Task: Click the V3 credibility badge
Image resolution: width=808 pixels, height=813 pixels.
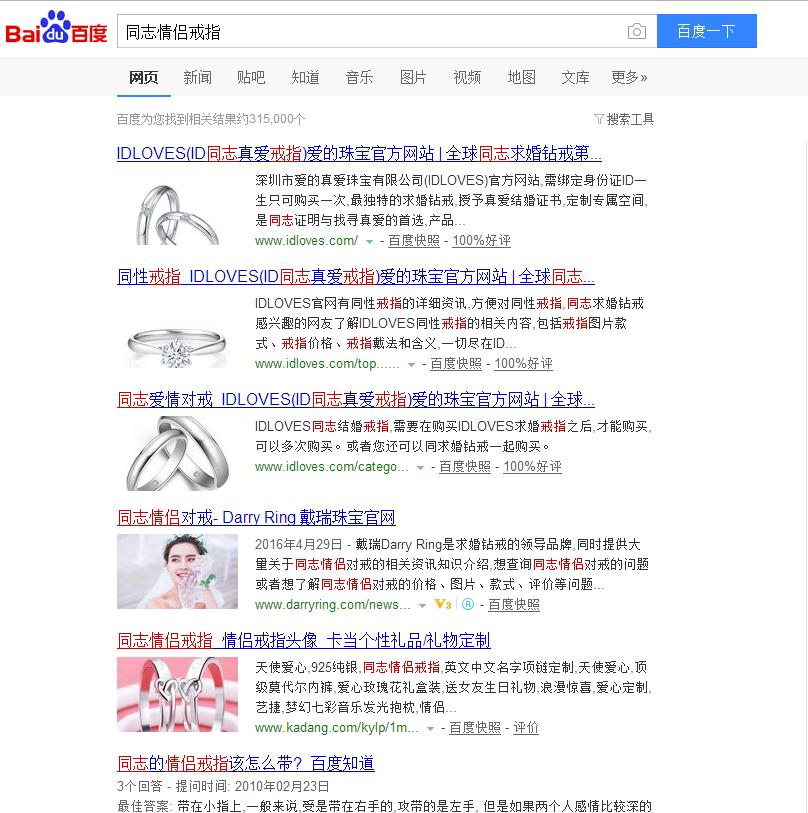Action: pos(442,604)
